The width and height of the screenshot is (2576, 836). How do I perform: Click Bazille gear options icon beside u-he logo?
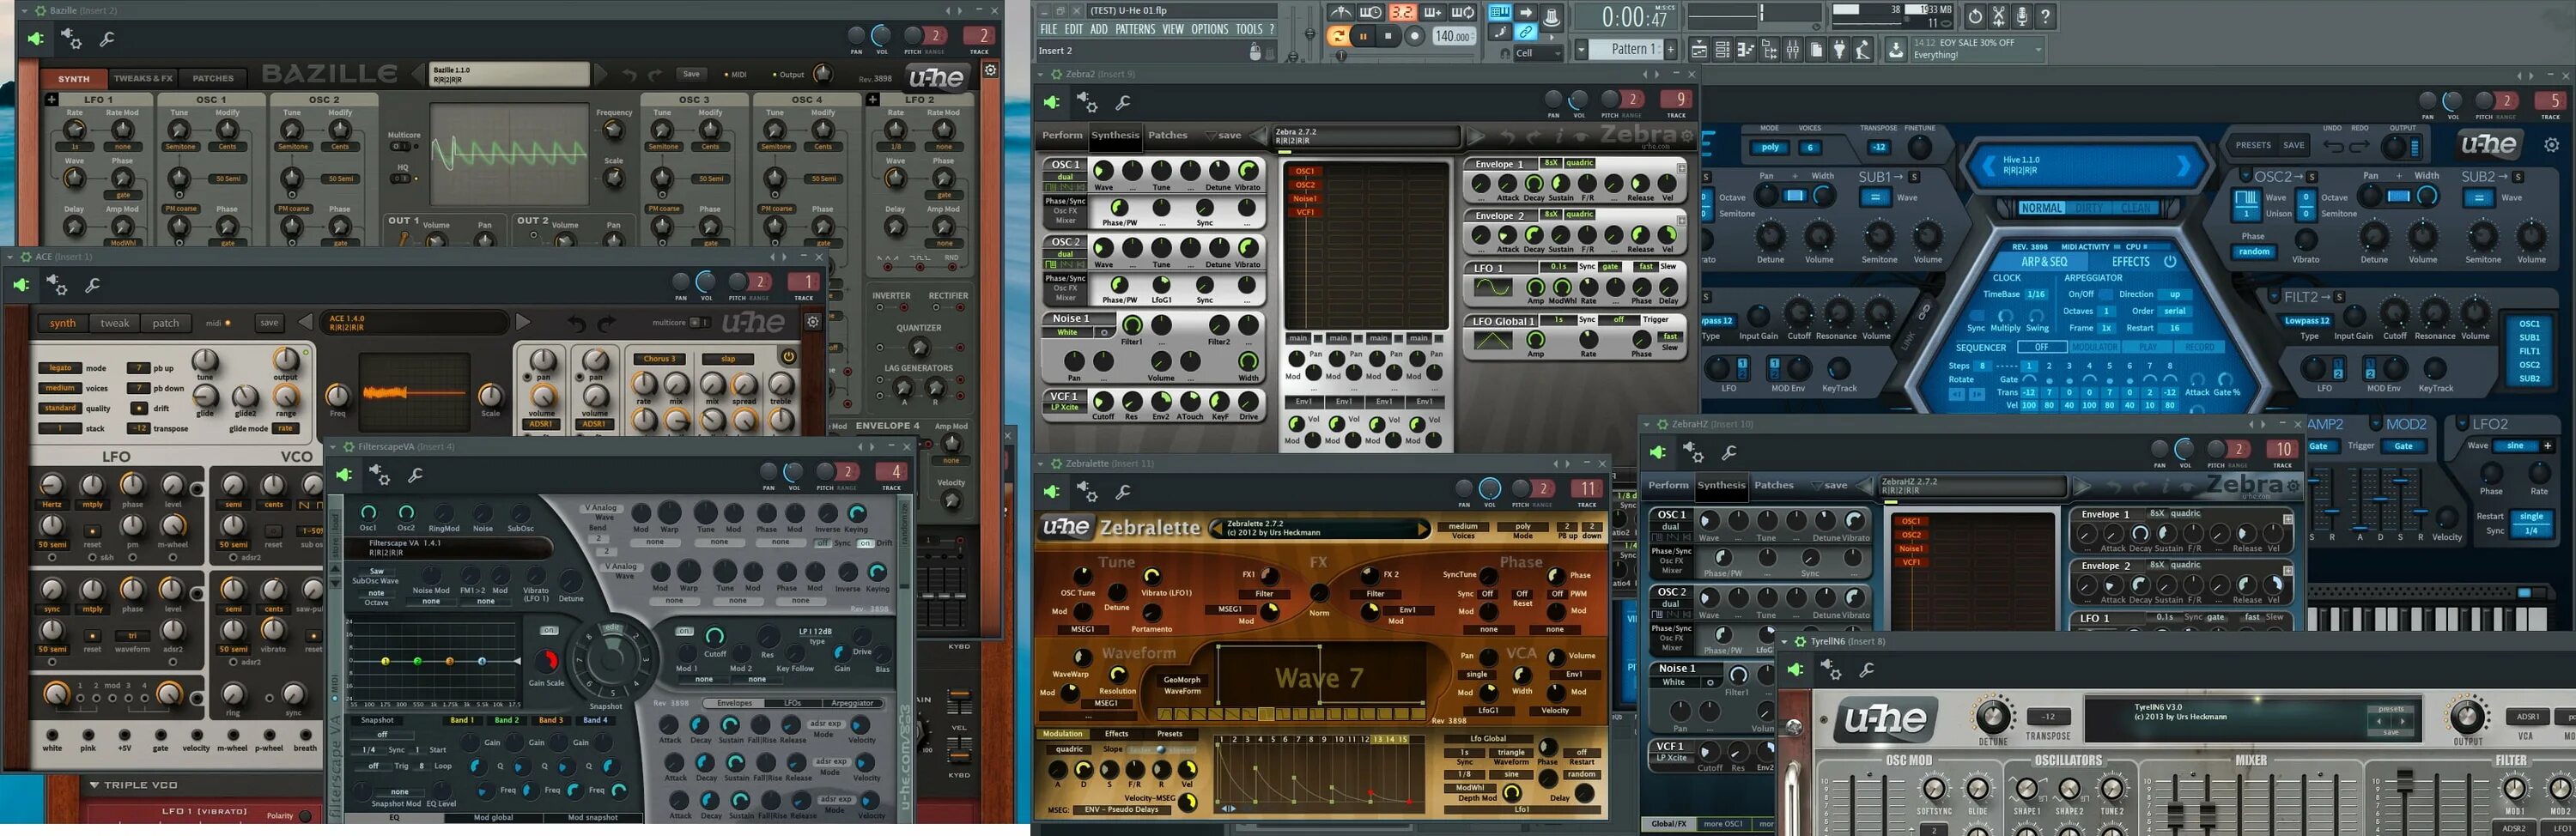coord(991,70)
